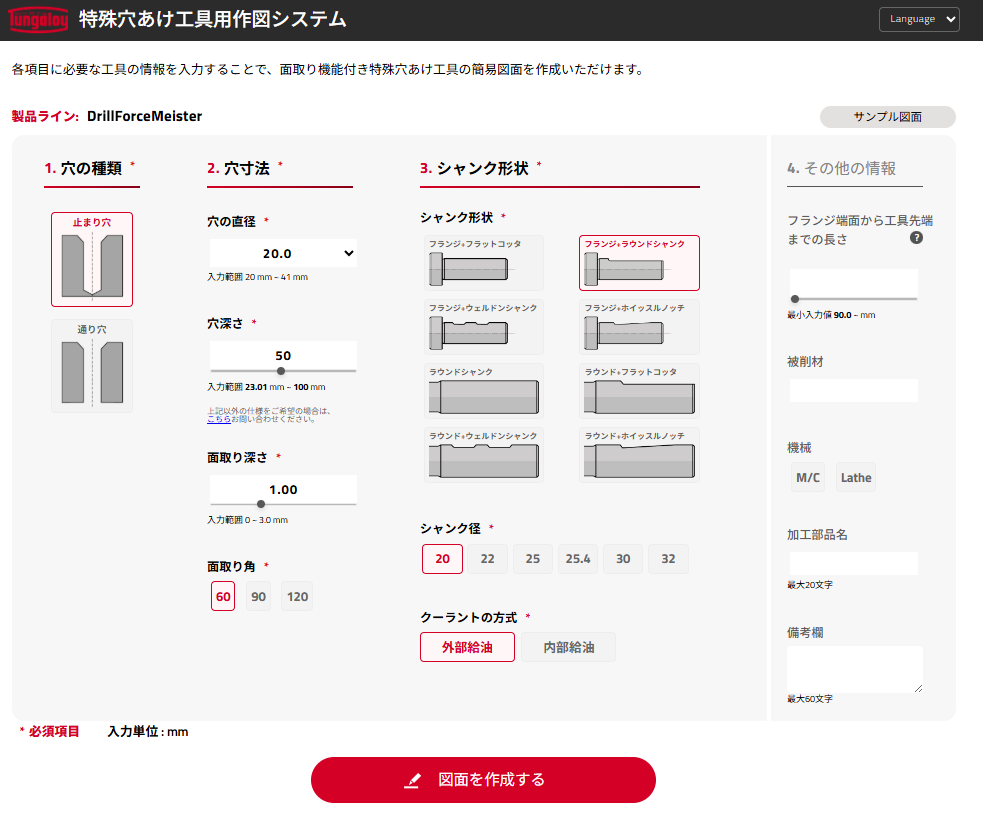Set chamfer angle to 90
This screenshot has width=983, height=820.
(x=259, y=597)
